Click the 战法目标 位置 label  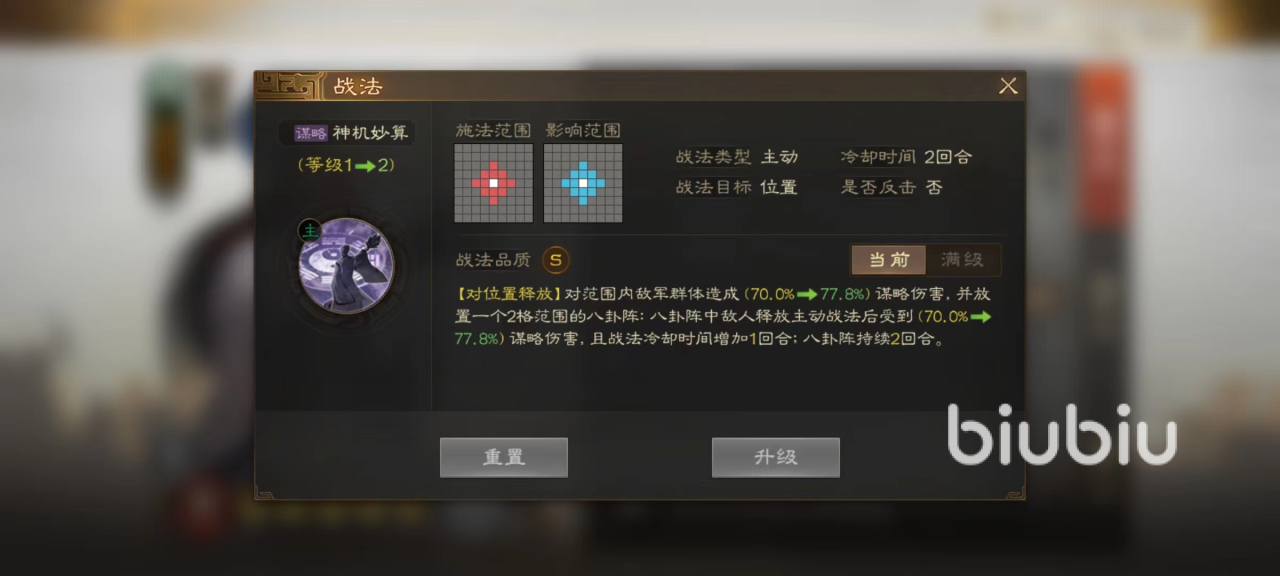coord(737,187)
